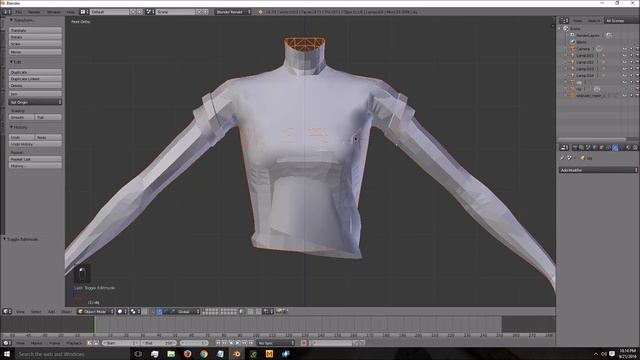Jump to the timeline end frame

[251, 343]
